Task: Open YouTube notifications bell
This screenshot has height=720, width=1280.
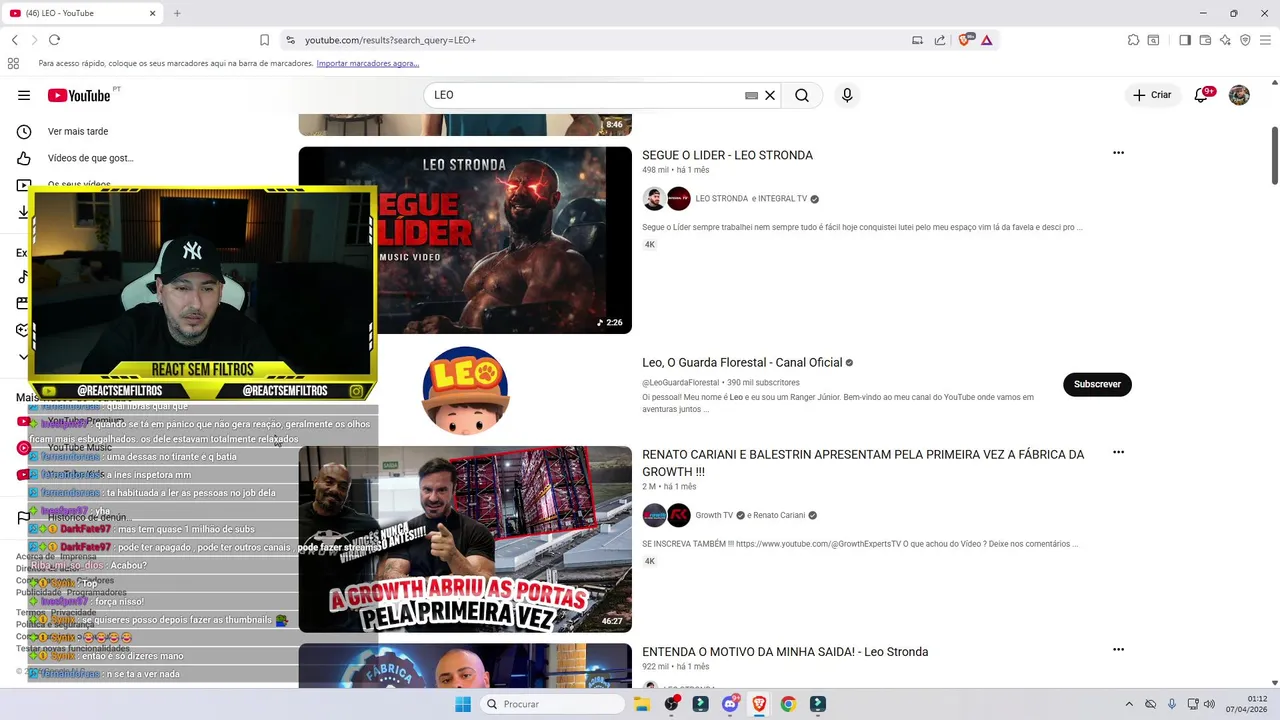Action: 1201,95
